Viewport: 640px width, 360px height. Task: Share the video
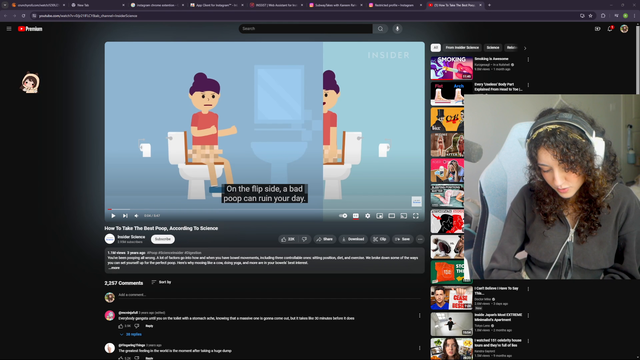coord(325,239)
